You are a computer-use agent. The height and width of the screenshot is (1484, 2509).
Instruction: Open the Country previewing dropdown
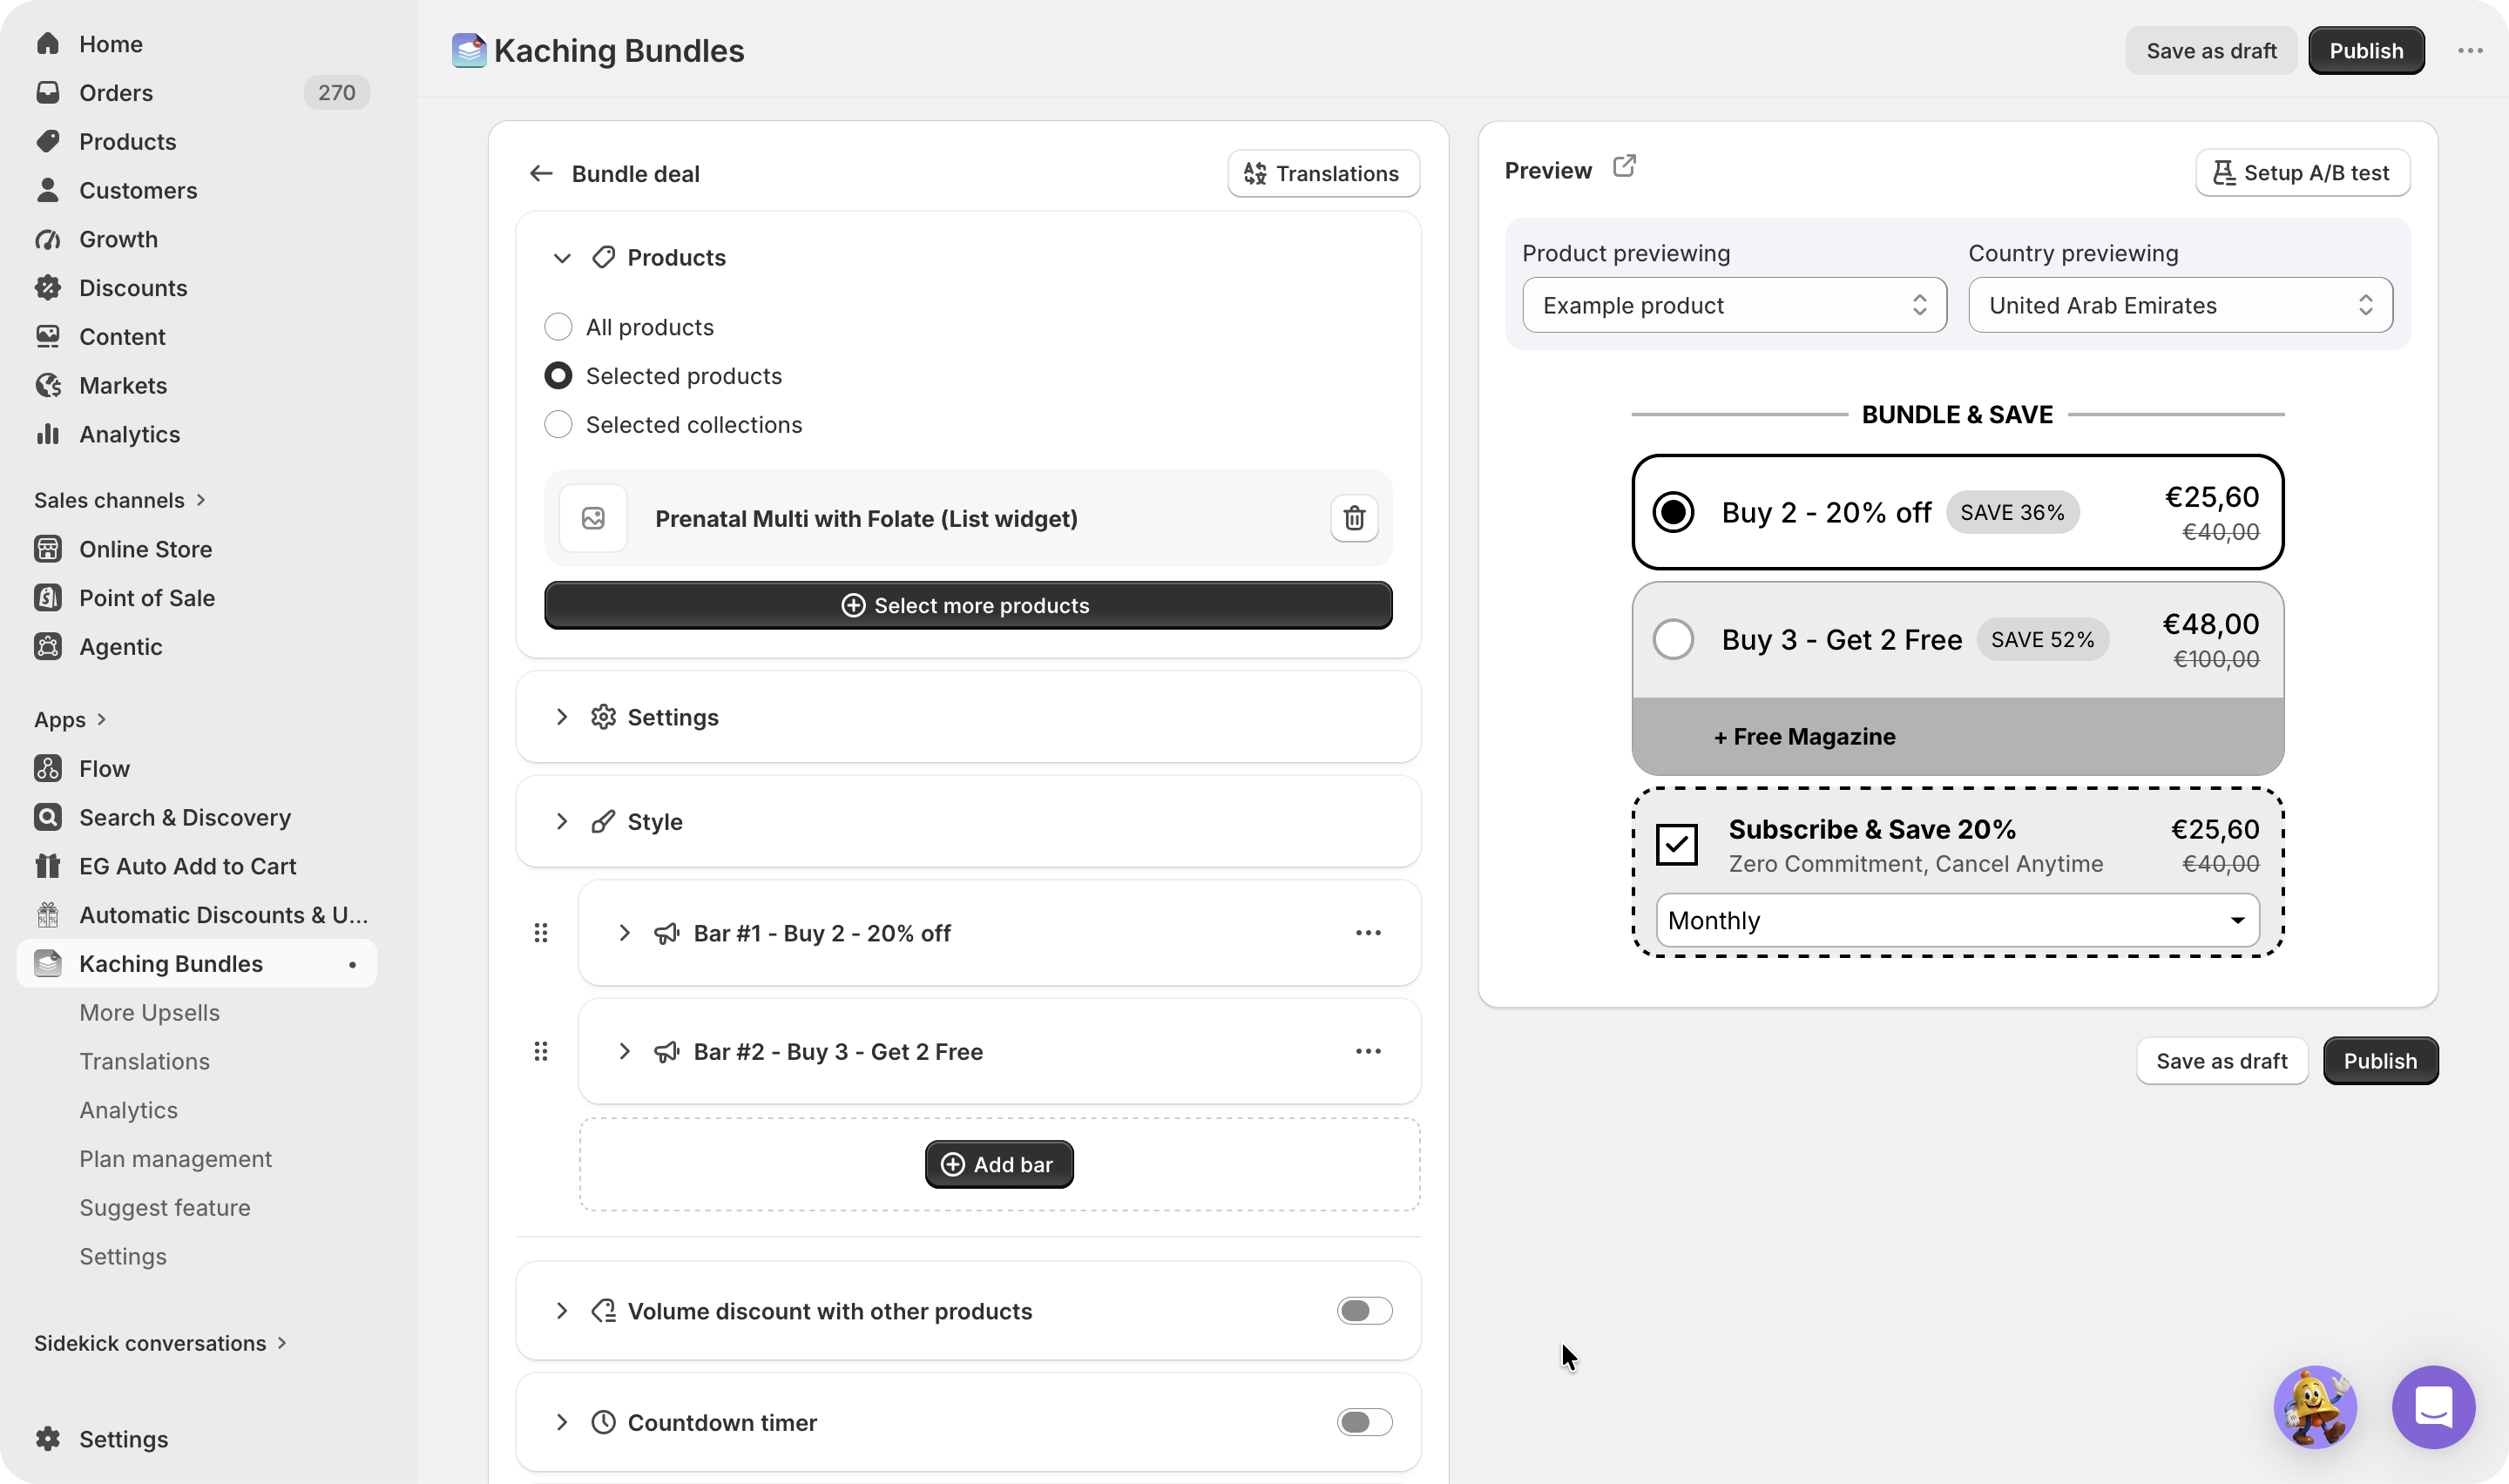(x=2180, y=305)
